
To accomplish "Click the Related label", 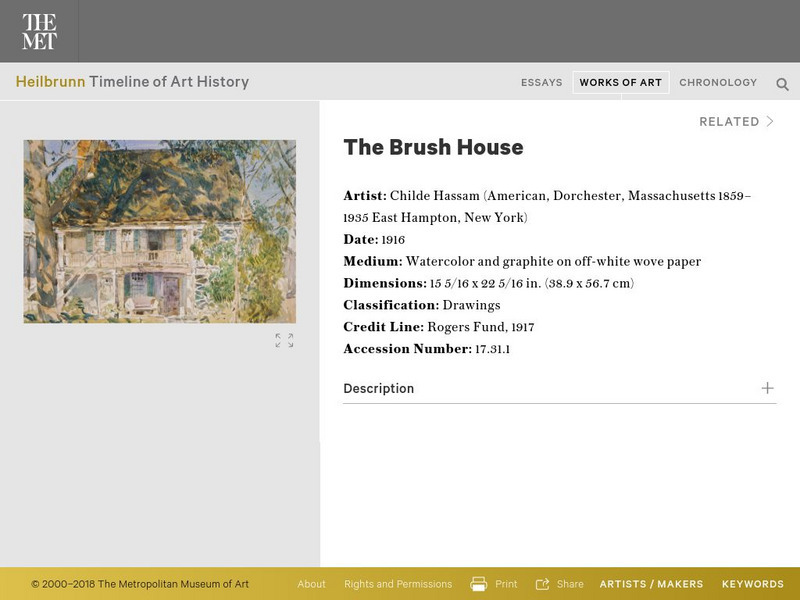I will click(729, 121).
